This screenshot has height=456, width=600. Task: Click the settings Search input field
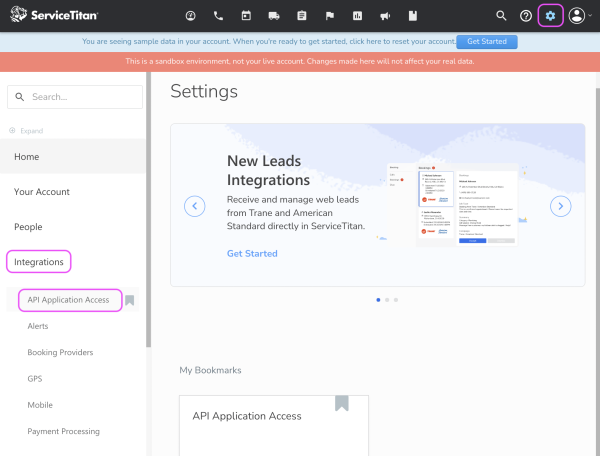point(76,97)
